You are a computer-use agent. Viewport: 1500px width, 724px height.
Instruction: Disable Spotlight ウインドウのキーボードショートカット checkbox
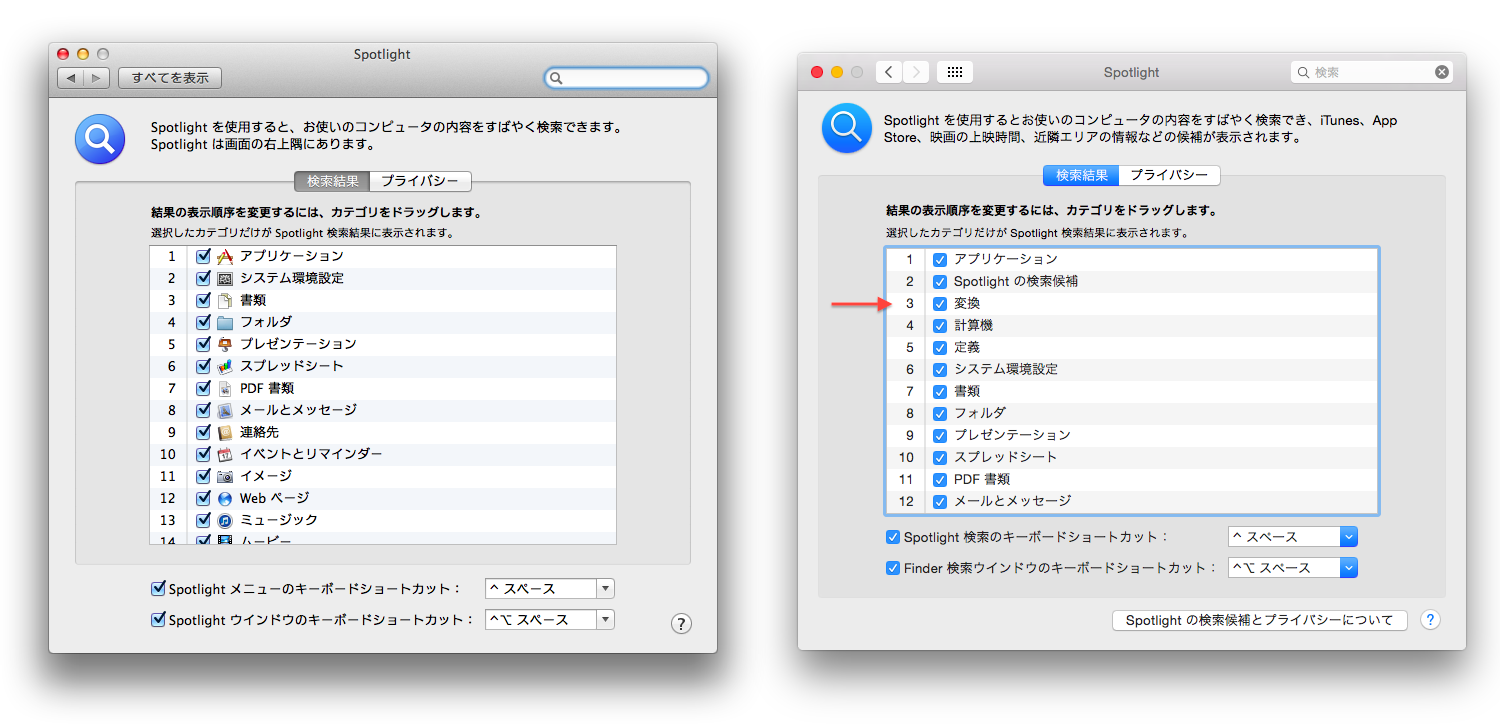[x=158, y=620]
